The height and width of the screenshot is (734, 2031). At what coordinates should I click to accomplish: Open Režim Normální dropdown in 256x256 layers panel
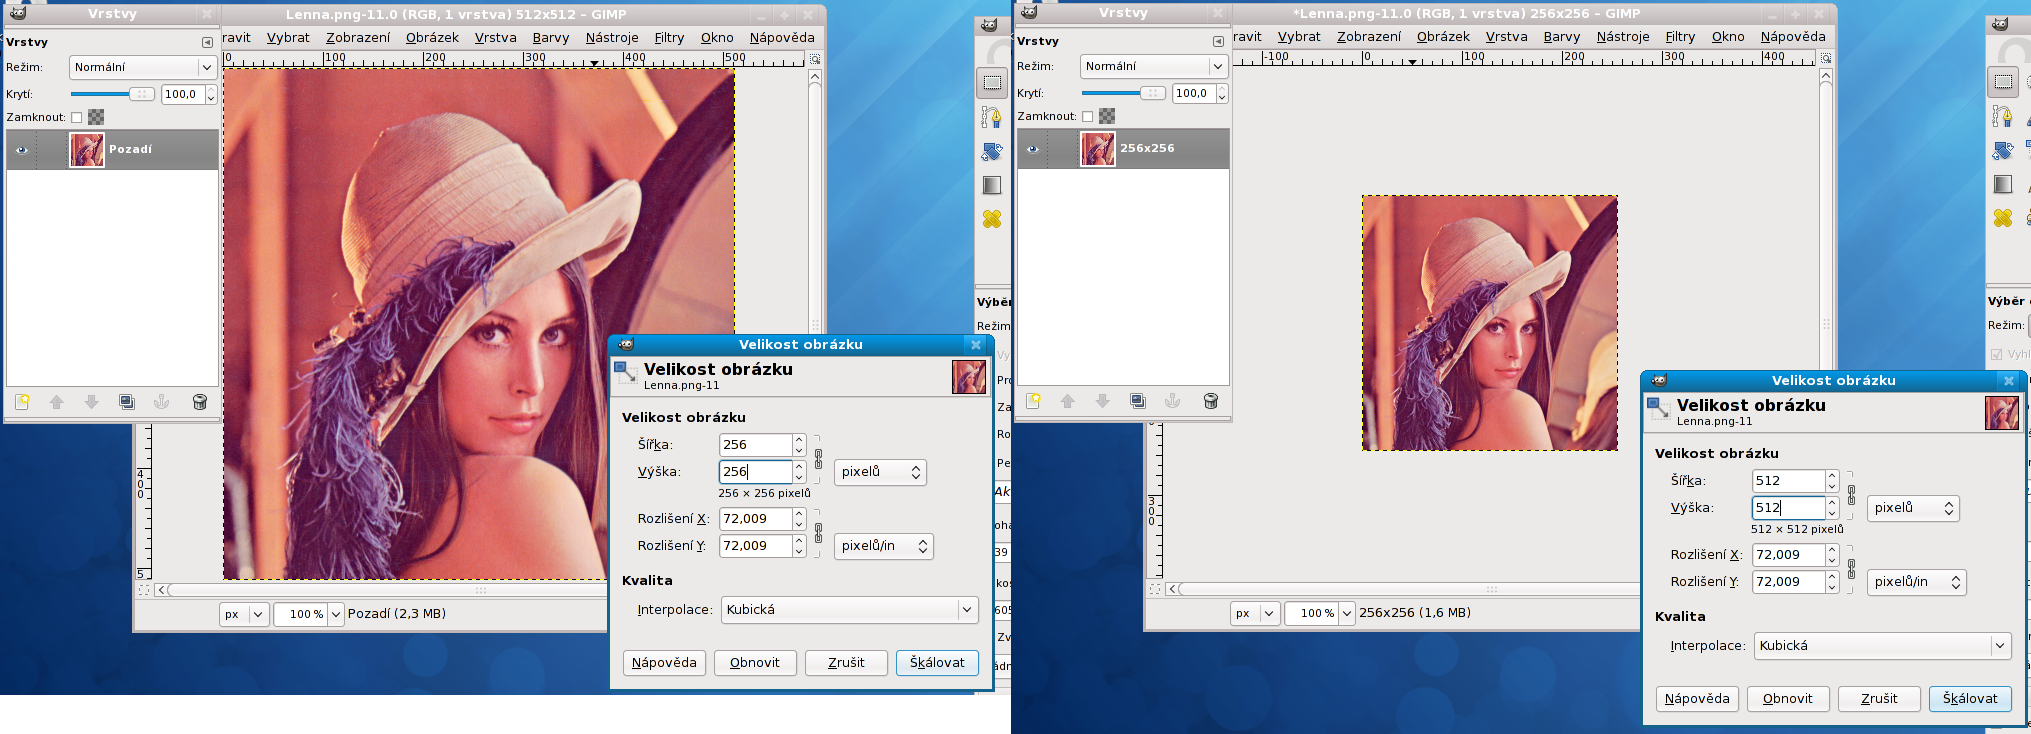1154,66
